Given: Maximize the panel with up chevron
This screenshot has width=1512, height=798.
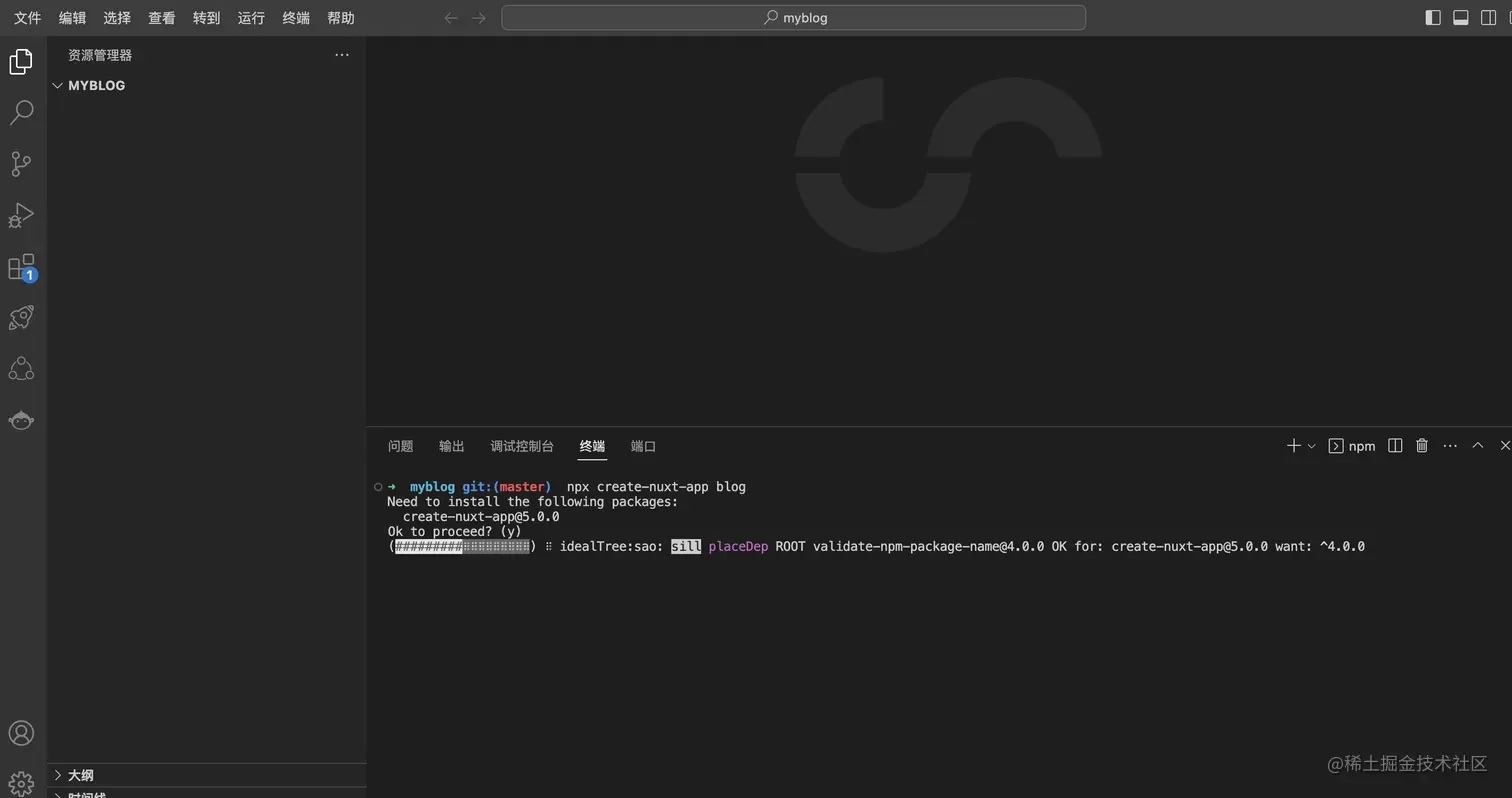Looking at the screenshot, I should point(1477,446).
